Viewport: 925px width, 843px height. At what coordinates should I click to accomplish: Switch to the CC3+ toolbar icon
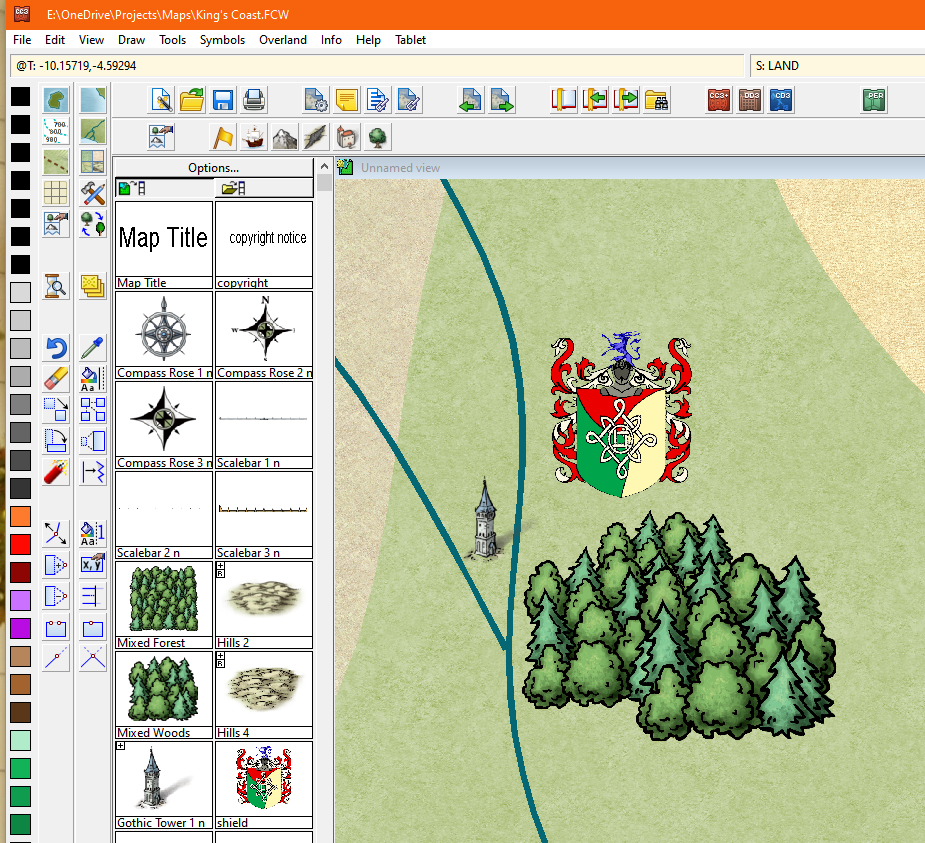[x=718, y=100]
